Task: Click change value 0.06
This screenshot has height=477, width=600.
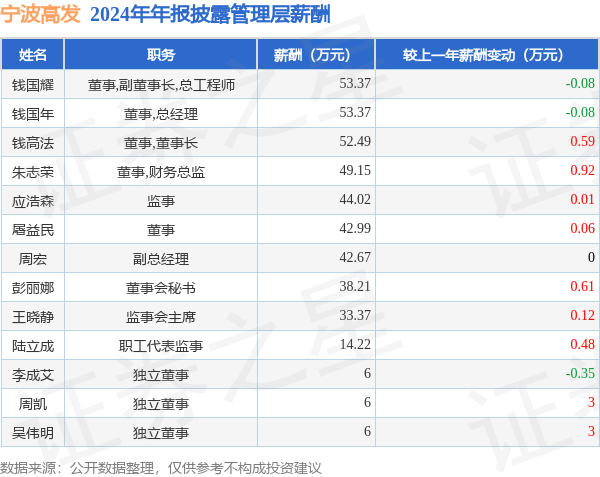Action: point(582,228)
